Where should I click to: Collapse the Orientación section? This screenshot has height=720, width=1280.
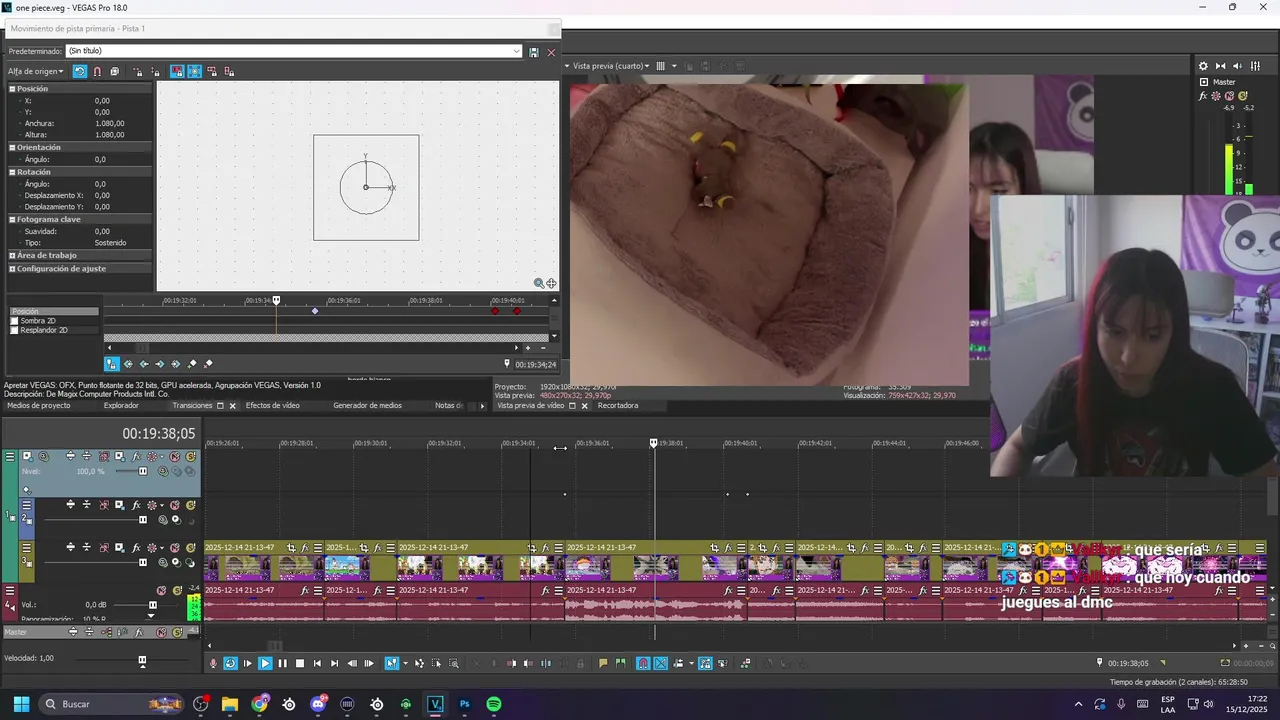point(13,147)
